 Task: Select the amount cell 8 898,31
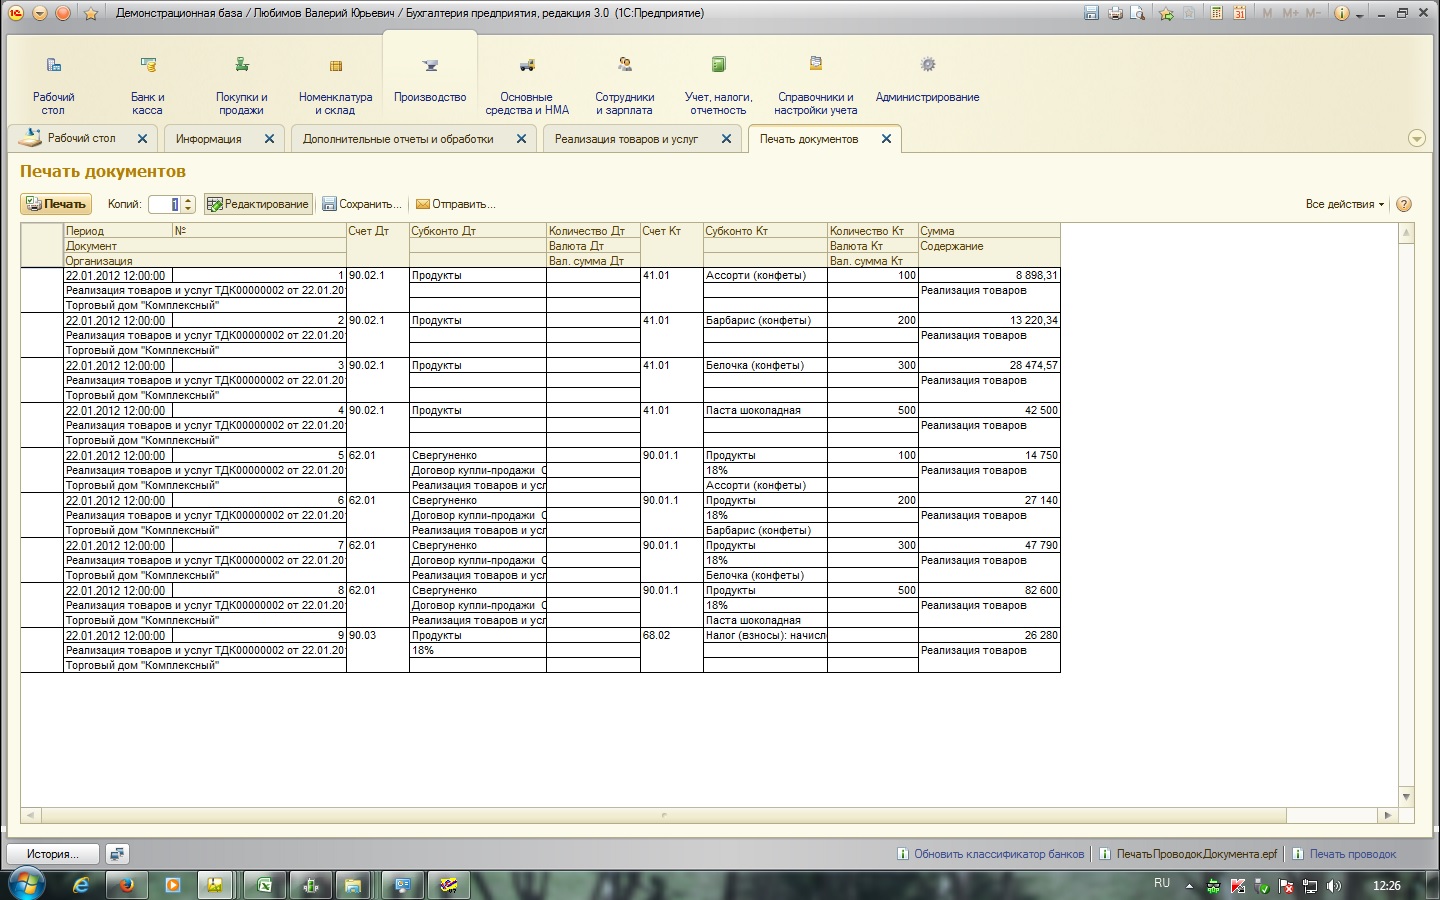point(989,275)
